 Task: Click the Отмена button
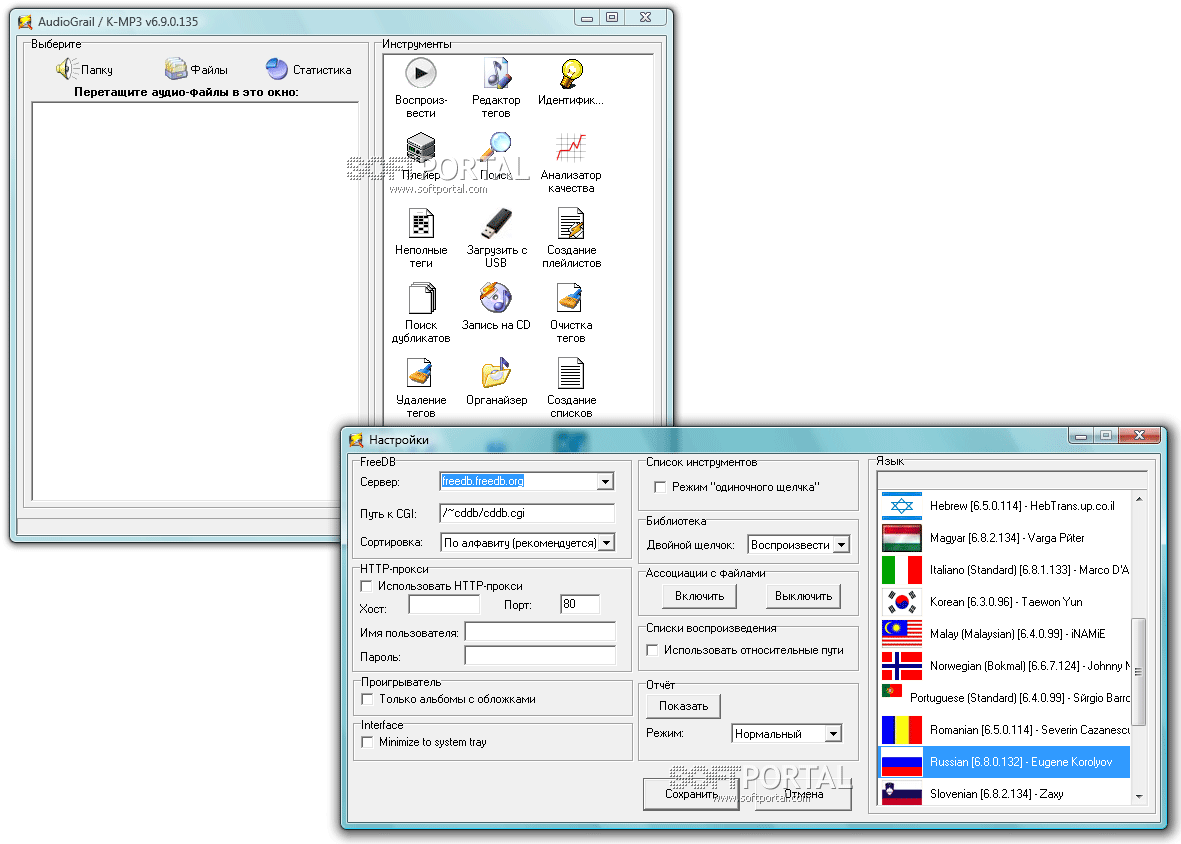804,794
